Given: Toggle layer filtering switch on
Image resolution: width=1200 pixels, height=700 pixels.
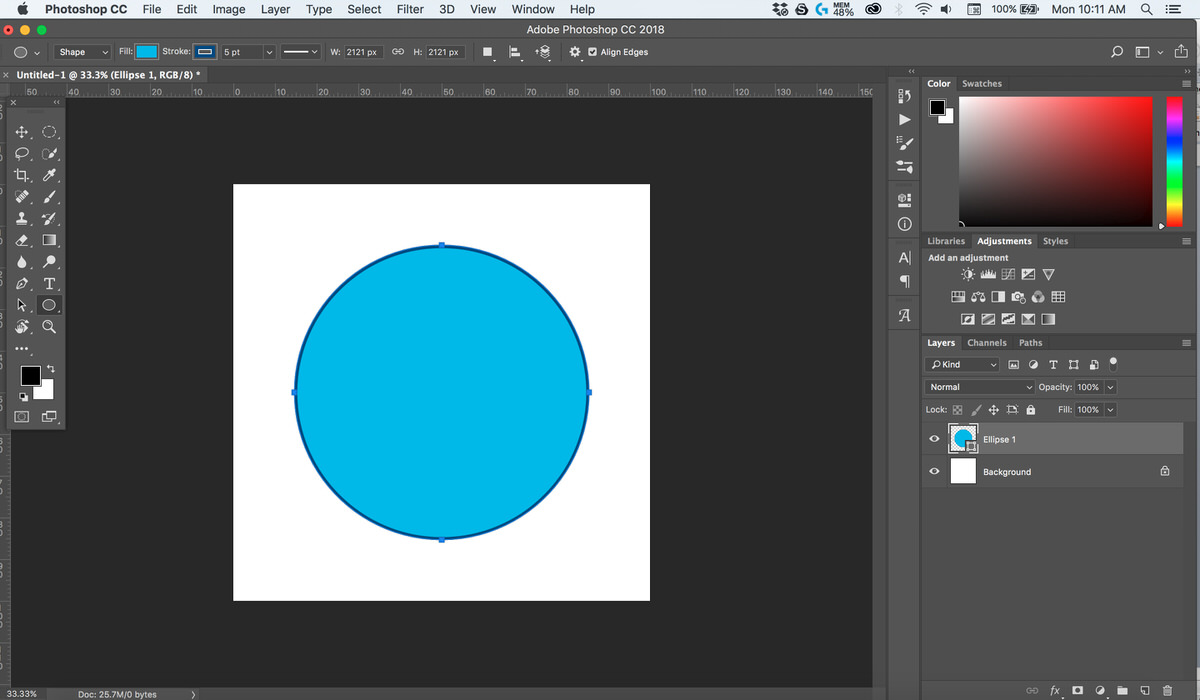Looking at the screenshot, I should [1113, 363].
